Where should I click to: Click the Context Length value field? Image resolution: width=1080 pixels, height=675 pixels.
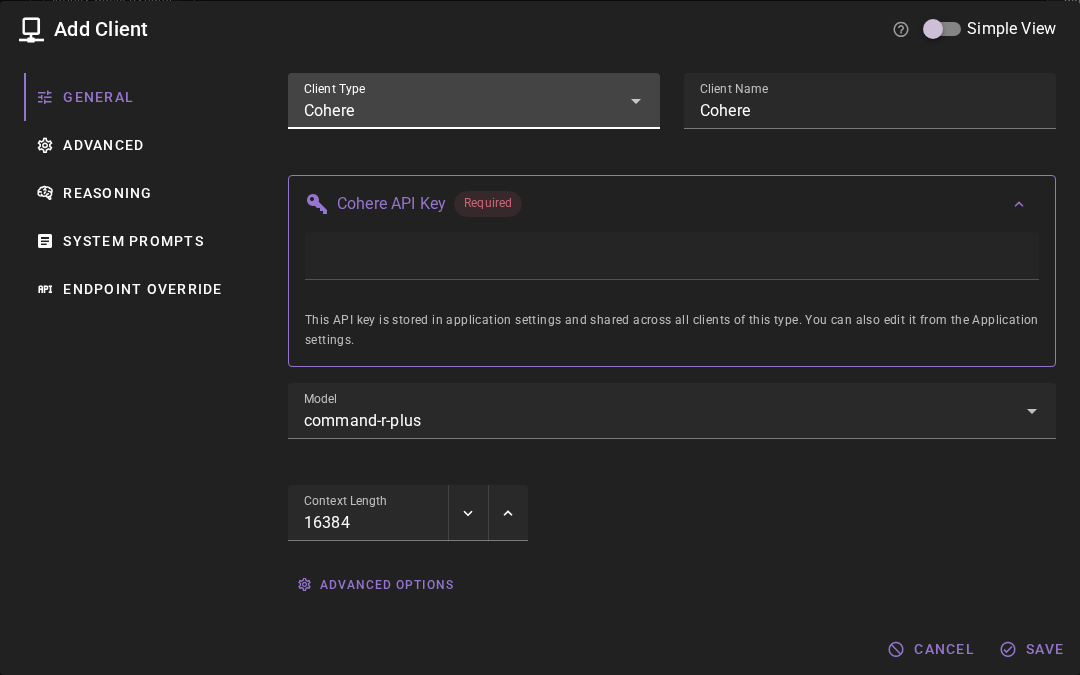pyautogui.click(x=368, y=512)
